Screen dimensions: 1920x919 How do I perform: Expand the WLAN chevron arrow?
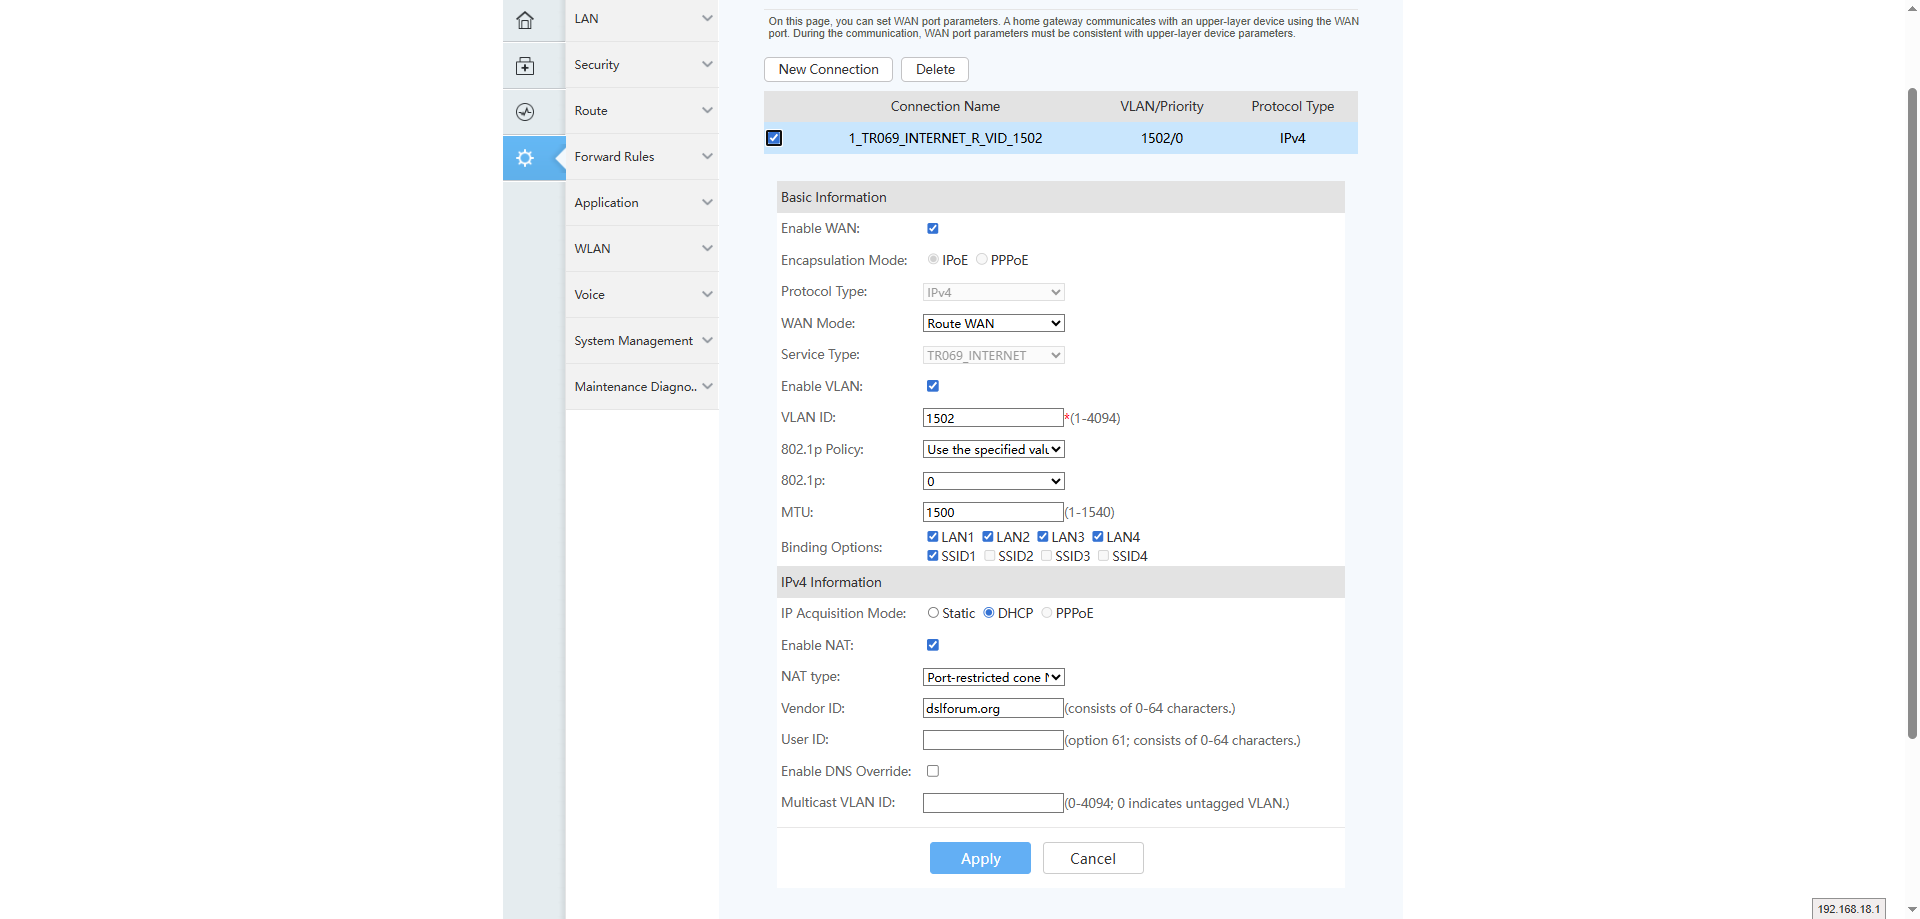[x=707, y=249]
